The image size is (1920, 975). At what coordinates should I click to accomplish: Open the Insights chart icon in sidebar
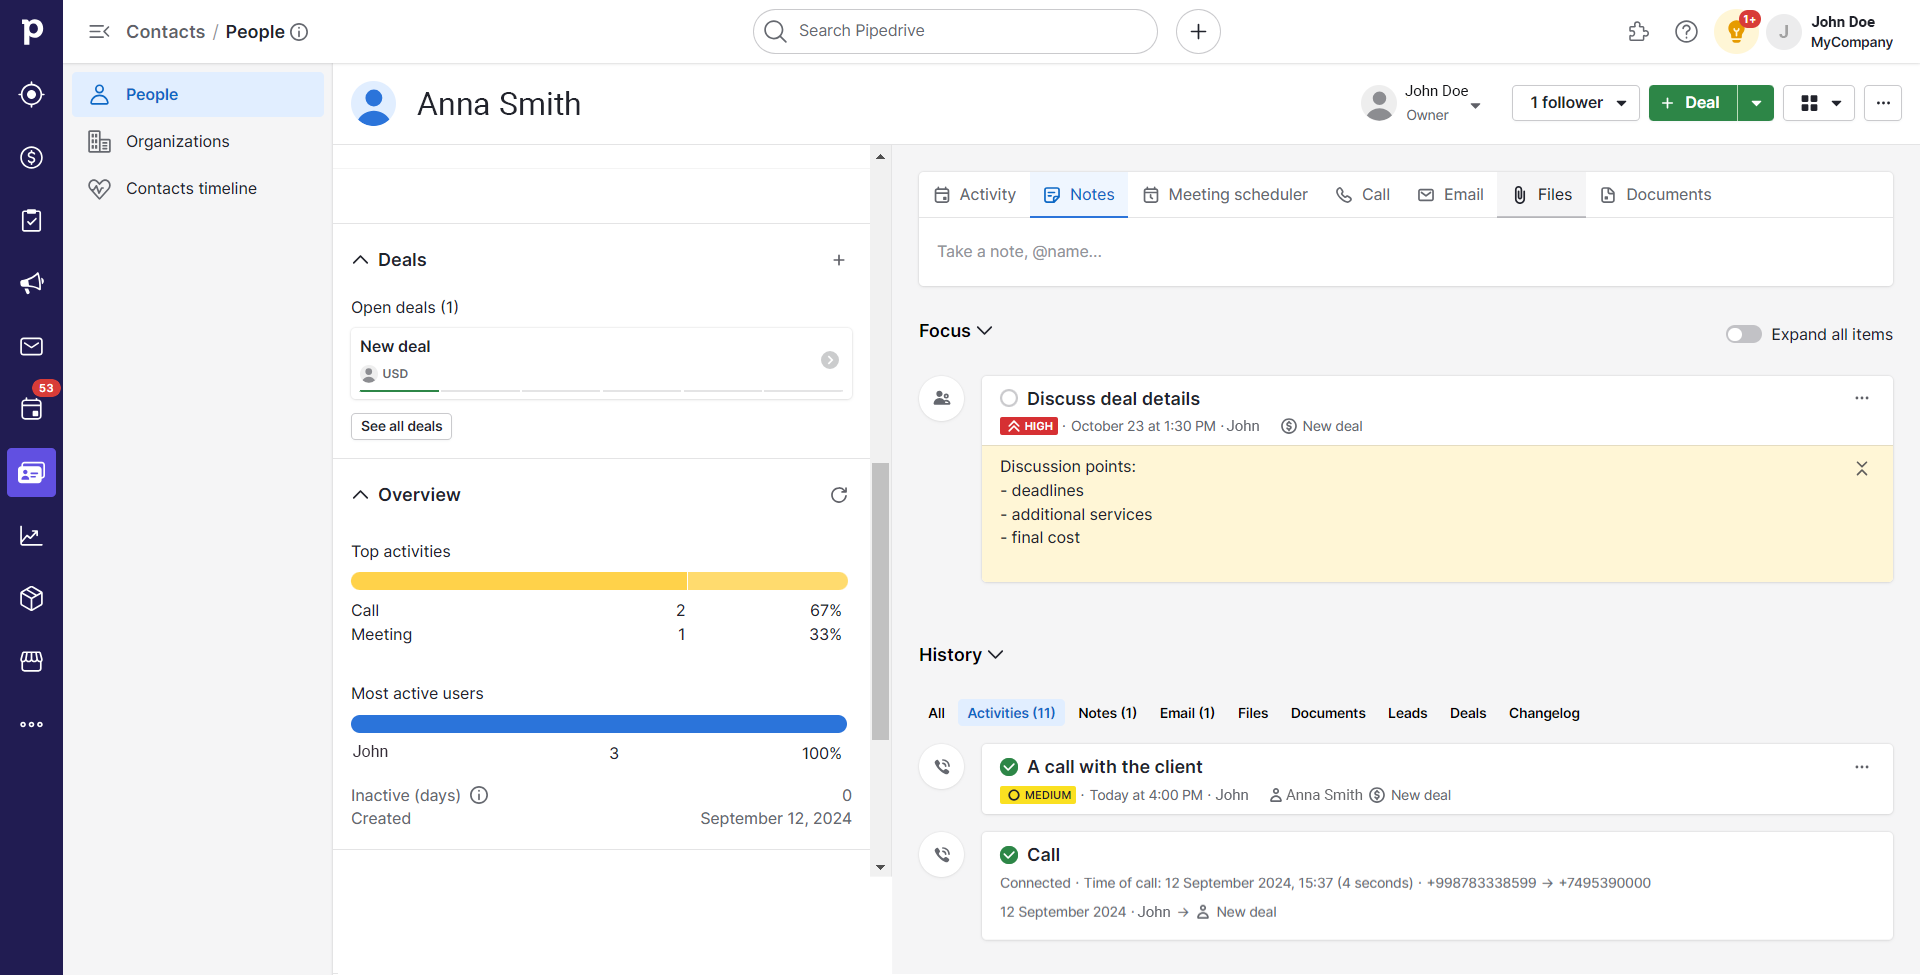point(31,536)
